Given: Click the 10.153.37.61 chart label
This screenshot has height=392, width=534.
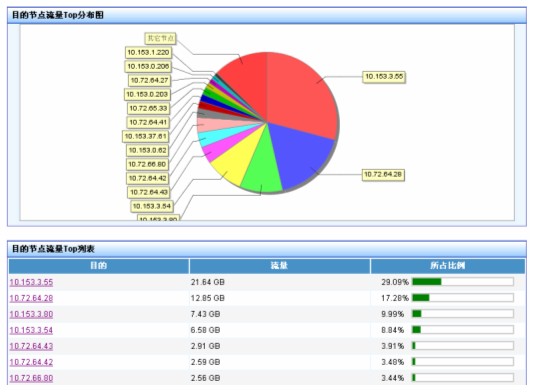Looking at the screenshot, I should tap(146, 137).
